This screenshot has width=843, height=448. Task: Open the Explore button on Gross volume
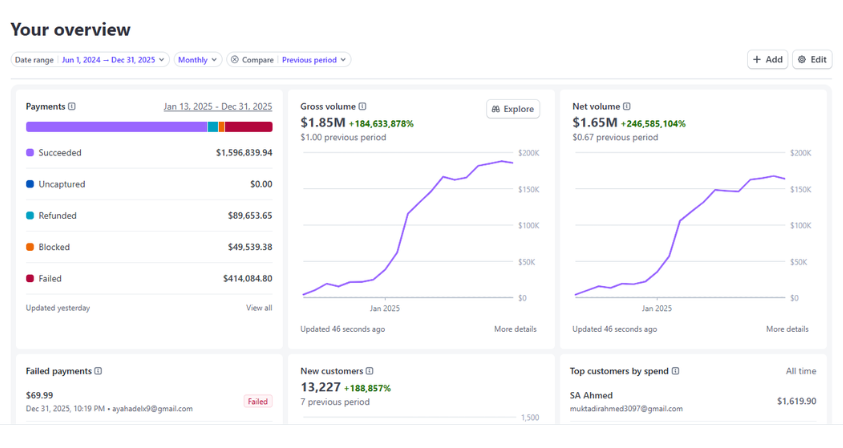point(513,109)
